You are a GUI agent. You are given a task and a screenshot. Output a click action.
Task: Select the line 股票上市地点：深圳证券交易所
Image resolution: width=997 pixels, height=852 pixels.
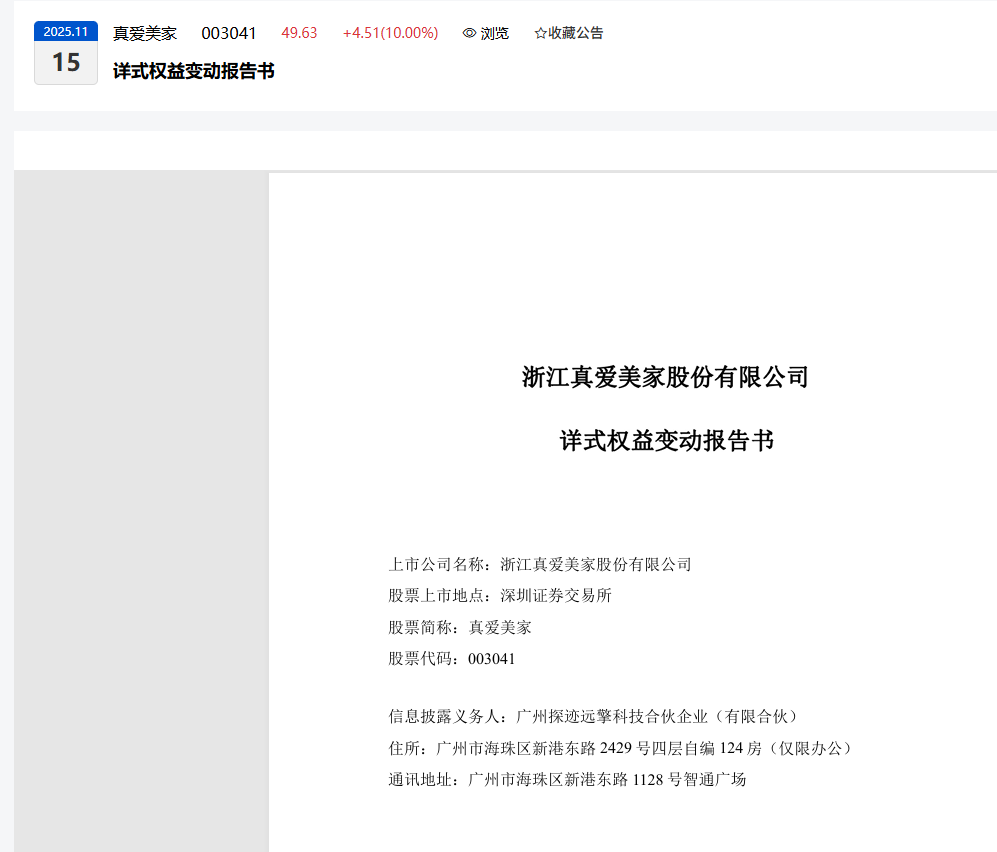[x=500, y=596]
